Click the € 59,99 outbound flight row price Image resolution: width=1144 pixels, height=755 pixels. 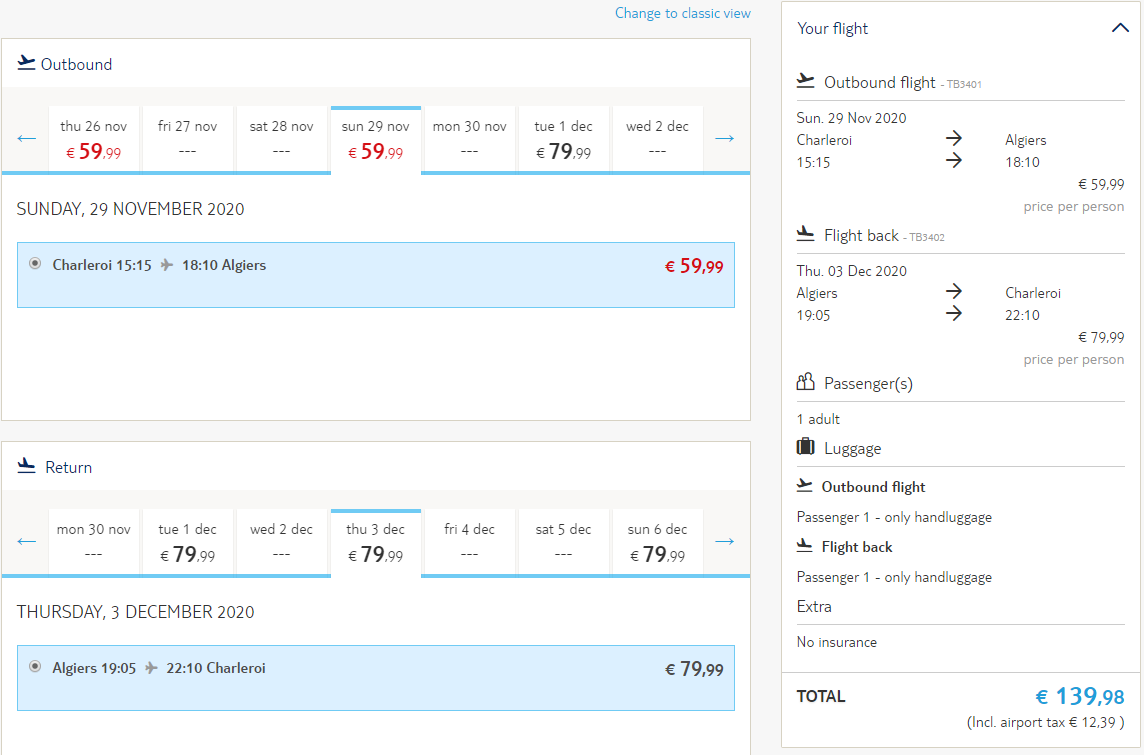694,266
